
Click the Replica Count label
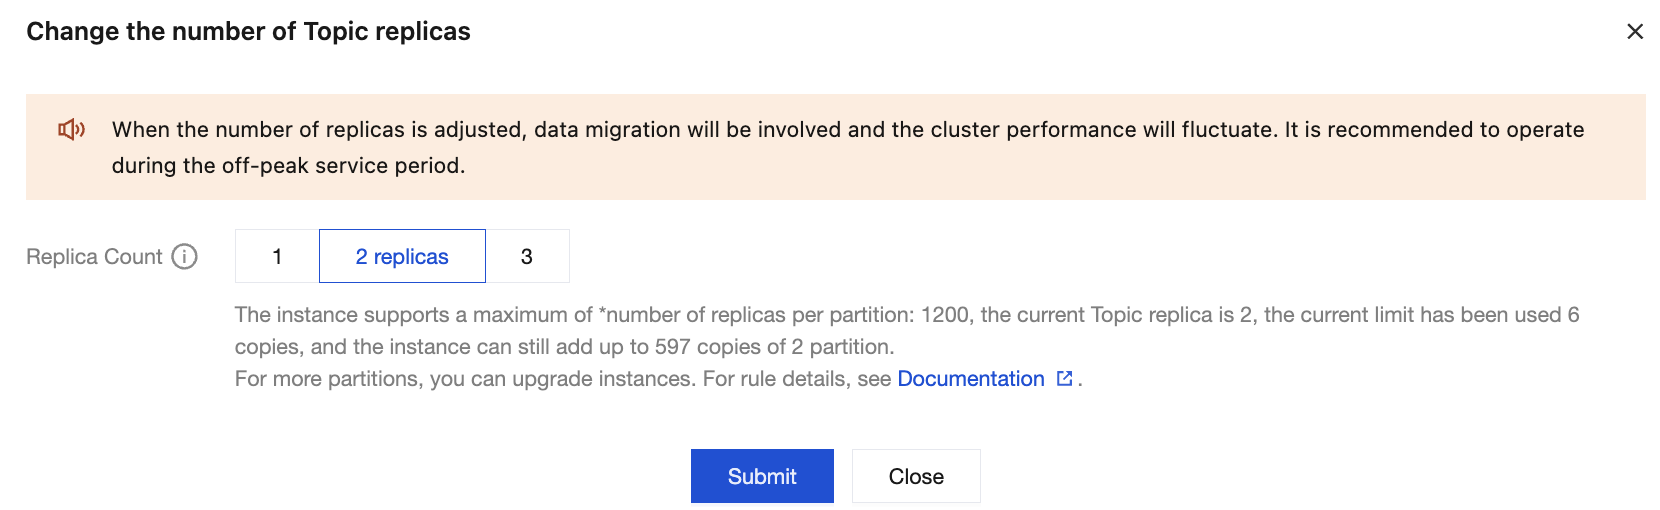tap(94, 257)
